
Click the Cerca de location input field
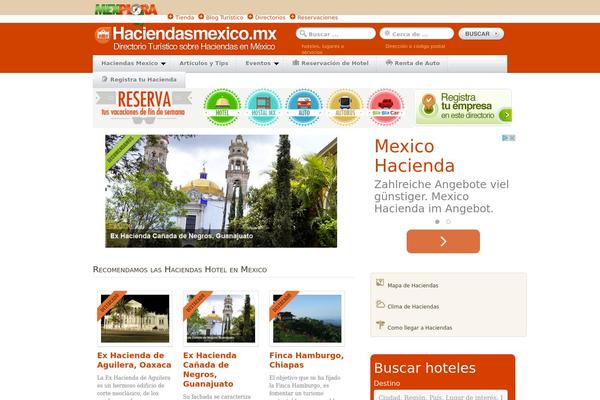[417, 34]
